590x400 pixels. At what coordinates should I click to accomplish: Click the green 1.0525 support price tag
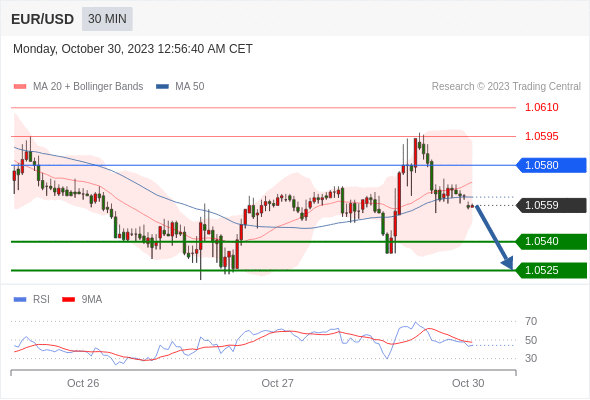tap(551, 270)
